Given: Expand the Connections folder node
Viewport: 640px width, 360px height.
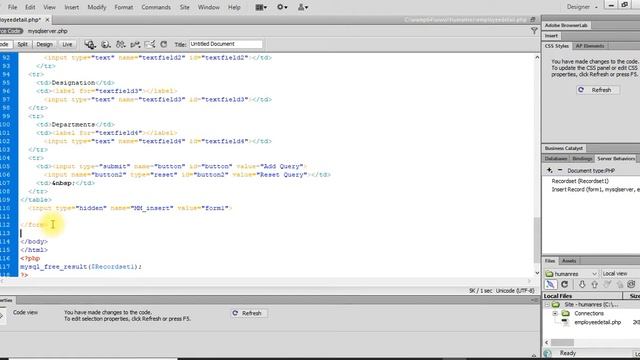Looking at the screenshot, I should 555,313.
